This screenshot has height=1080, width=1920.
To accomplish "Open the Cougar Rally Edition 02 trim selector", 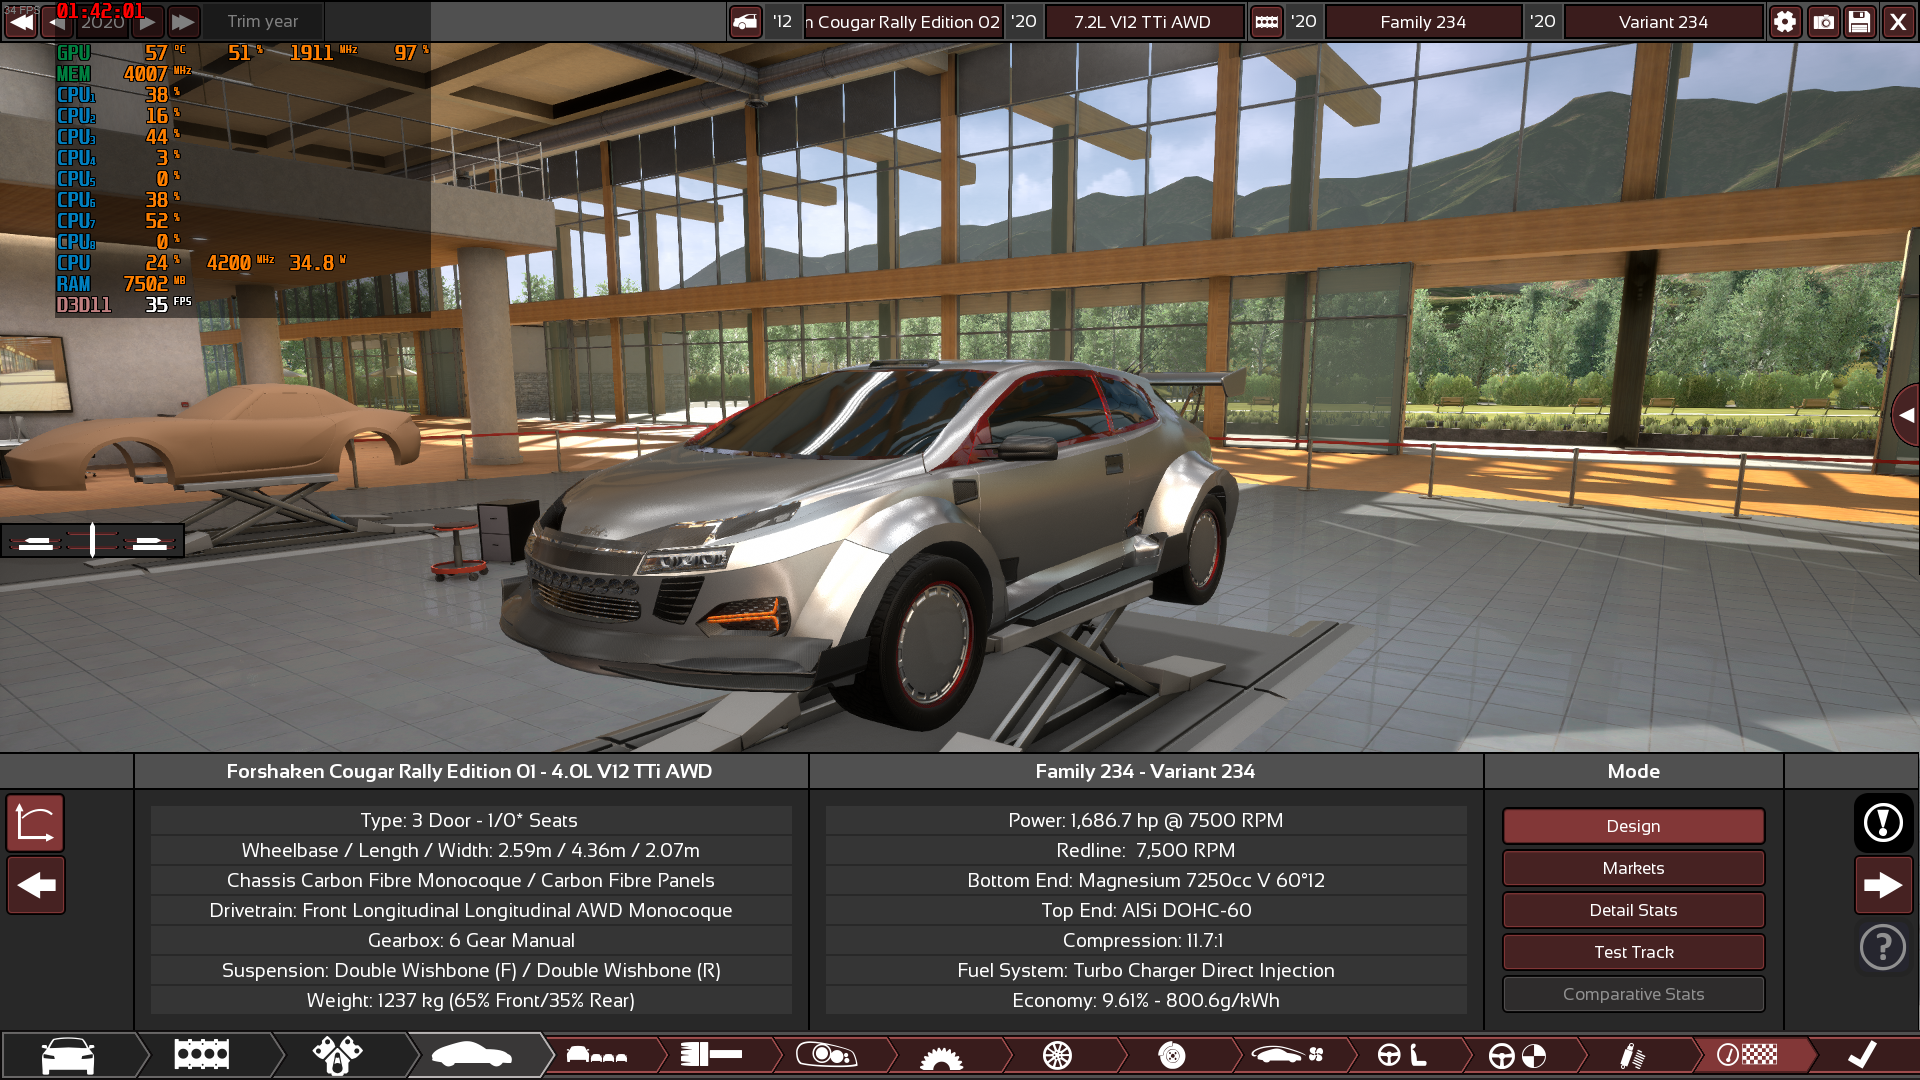I will [903, 21].
